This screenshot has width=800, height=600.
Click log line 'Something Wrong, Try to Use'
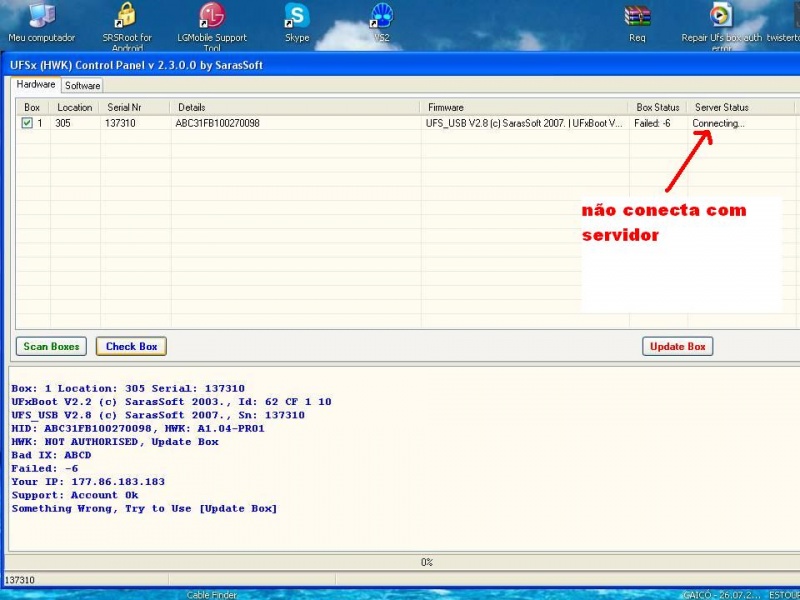[144, 509]
